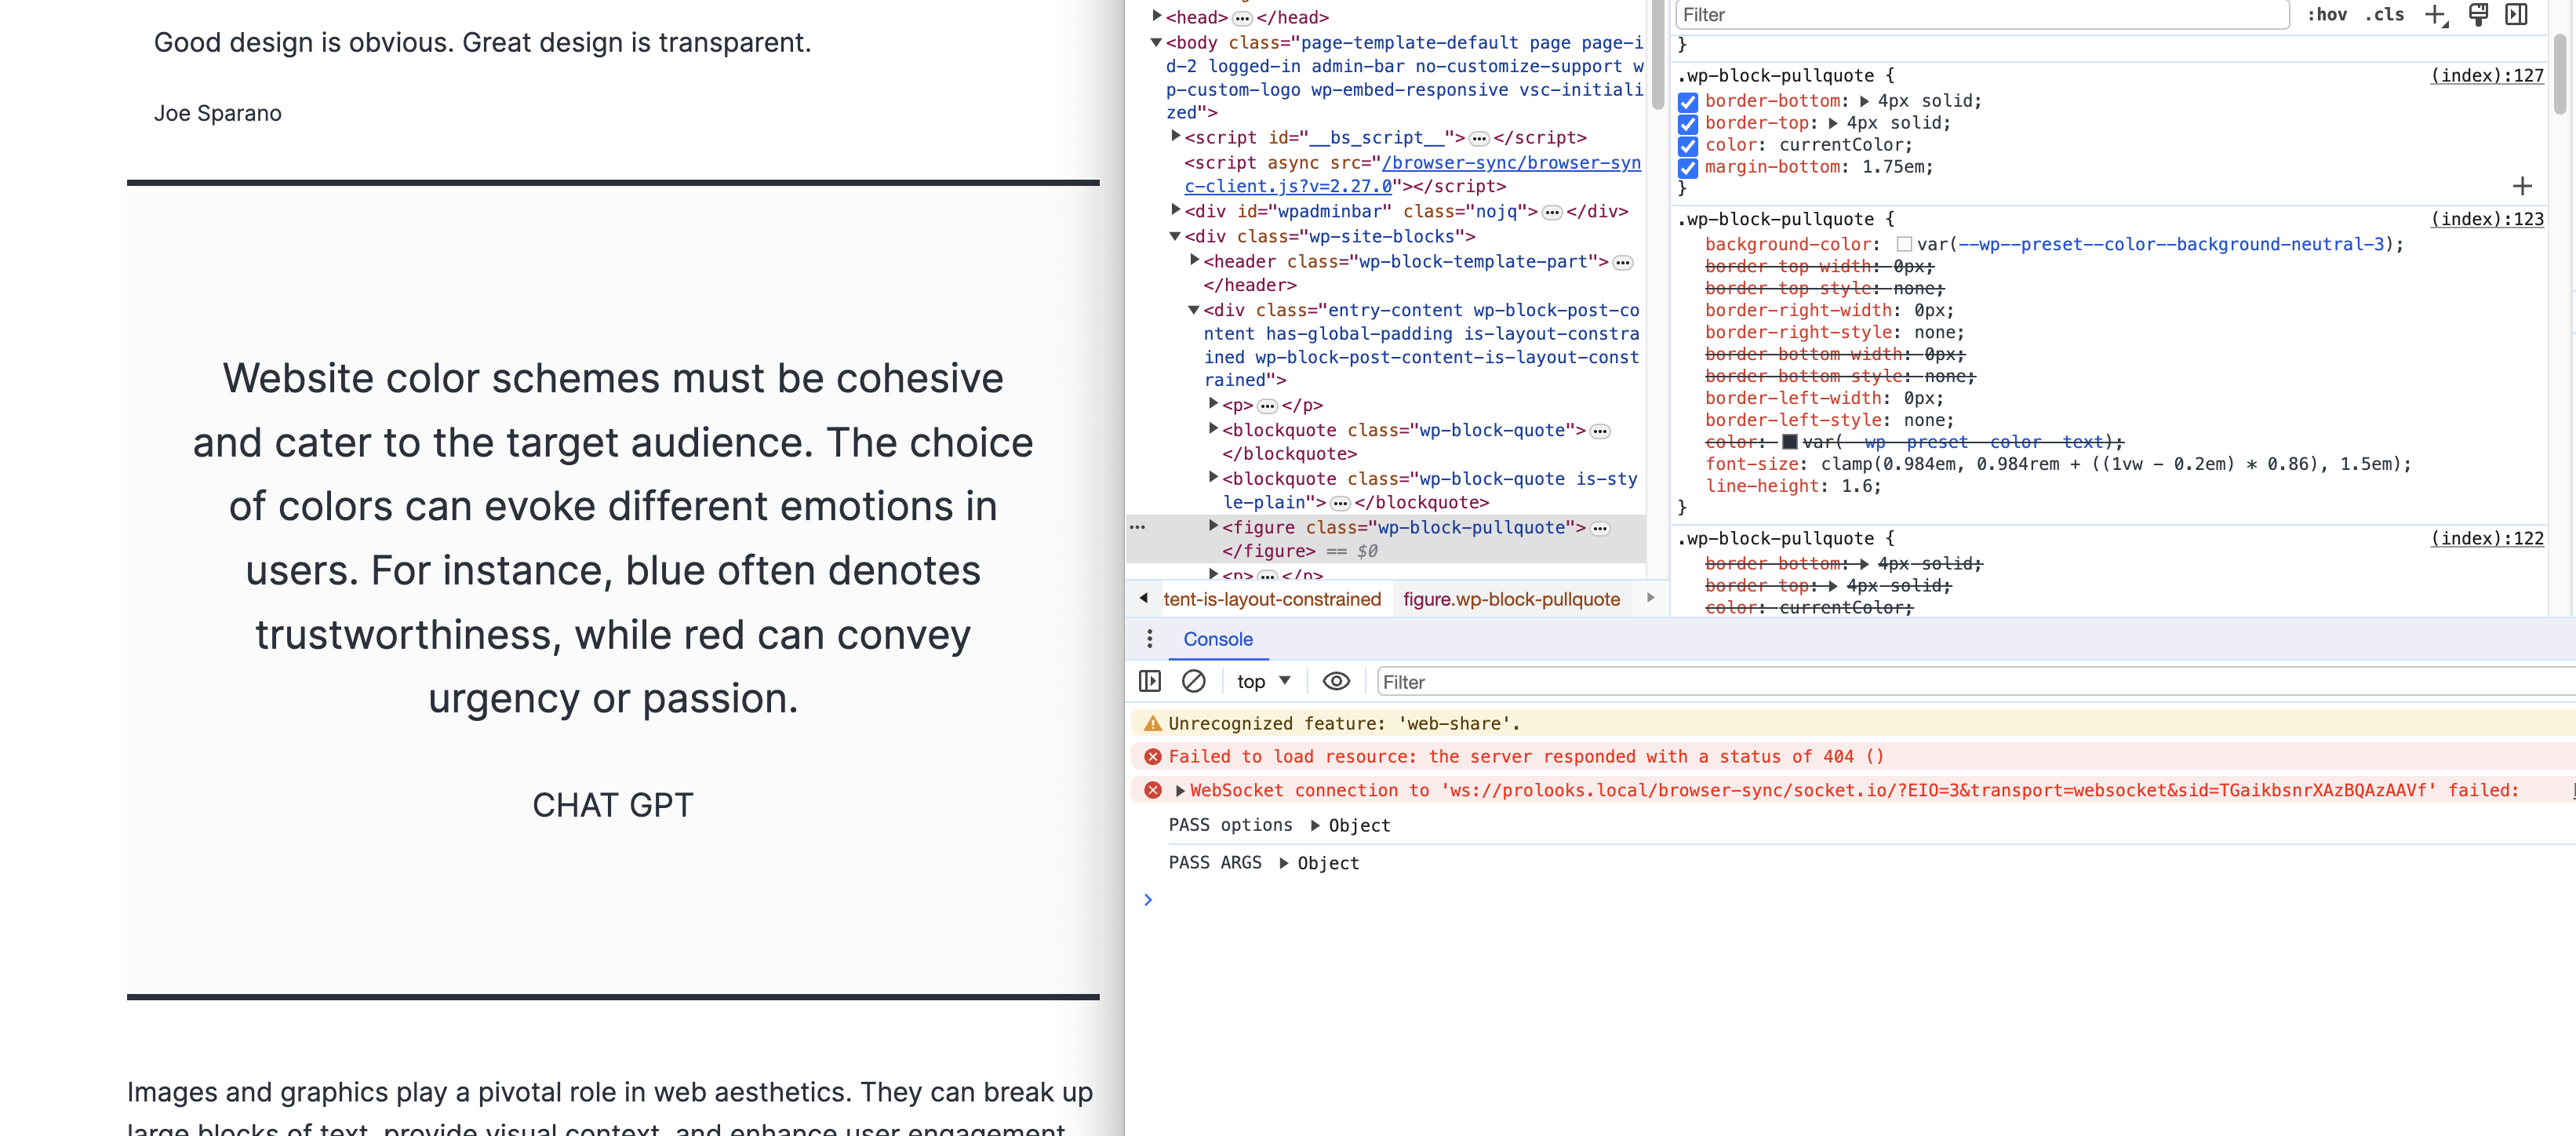Show the console sidebar panel
This screenshot has height=1136, width=2576.
tap(1150, 681)
